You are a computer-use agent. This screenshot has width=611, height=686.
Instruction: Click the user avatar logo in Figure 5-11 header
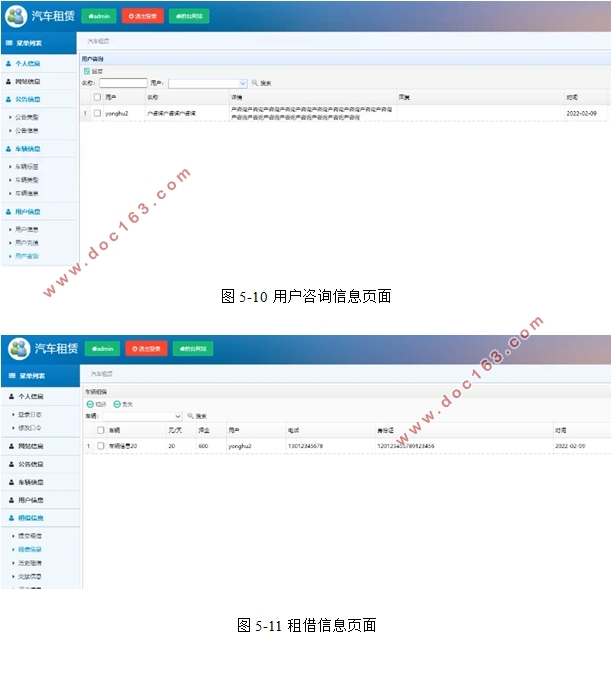[19, 349]
